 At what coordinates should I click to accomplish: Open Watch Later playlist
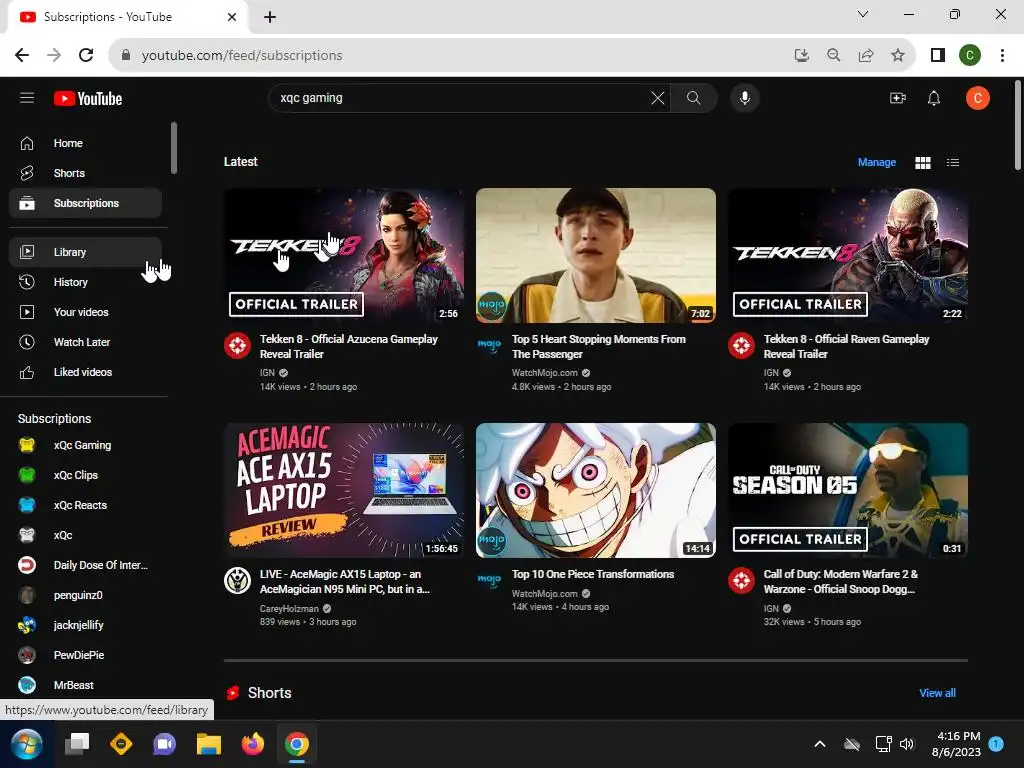point(86,342)
